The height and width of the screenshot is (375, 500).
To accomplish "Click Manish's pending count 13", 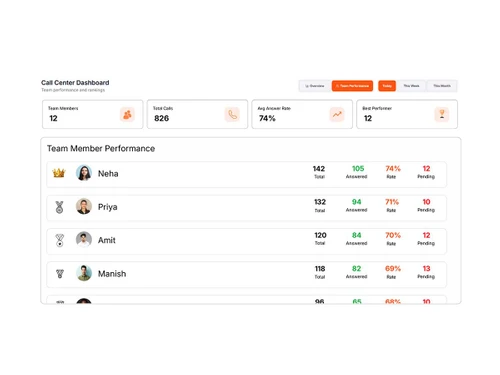I will click(x=426, y=269).
